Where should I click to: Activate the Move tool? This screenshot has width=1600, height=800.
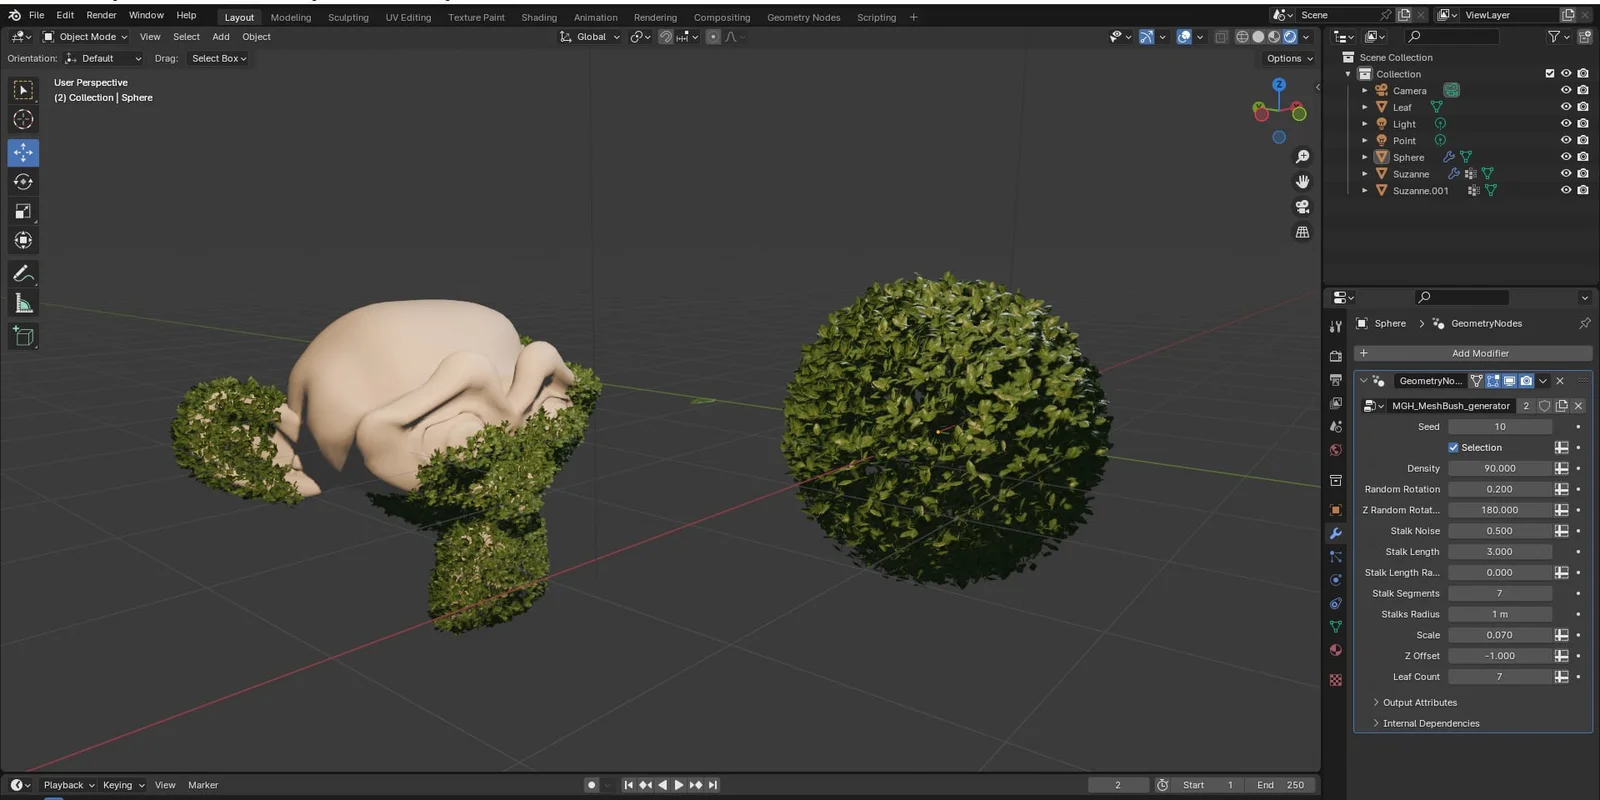point(23,152)
